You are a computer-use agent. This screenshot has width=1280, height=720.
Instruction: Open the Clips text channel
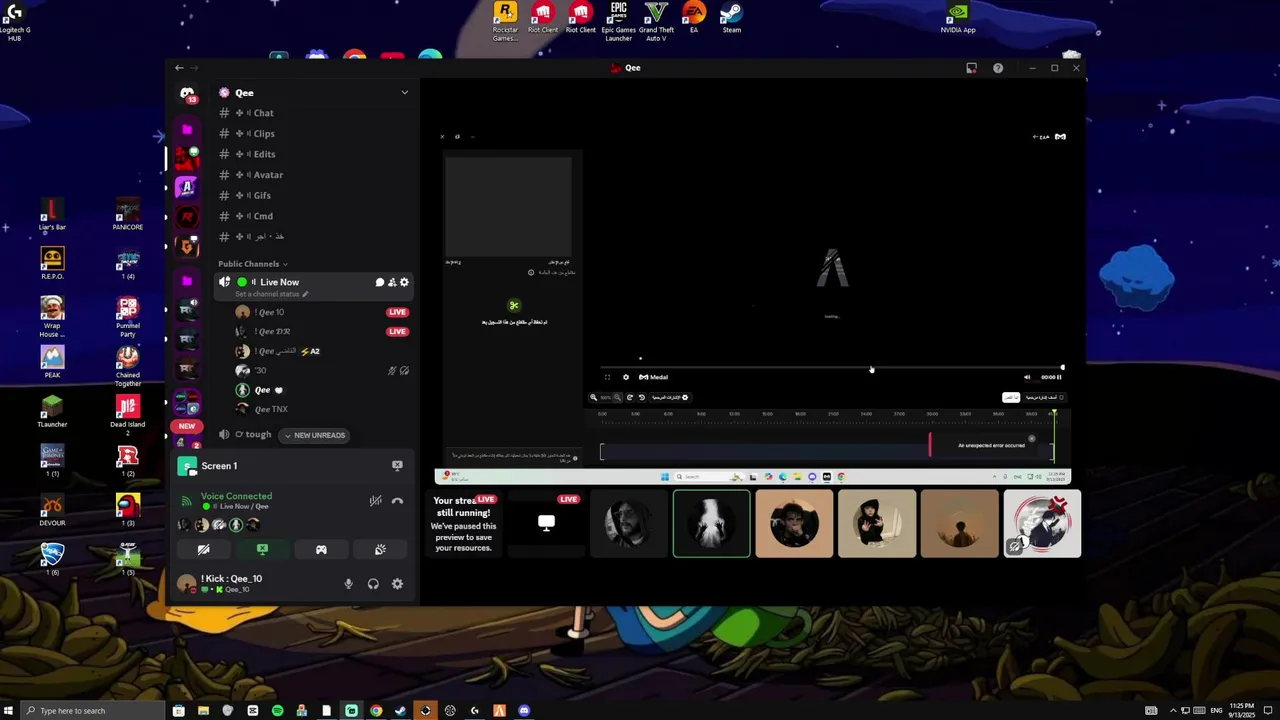pos(312,133)
